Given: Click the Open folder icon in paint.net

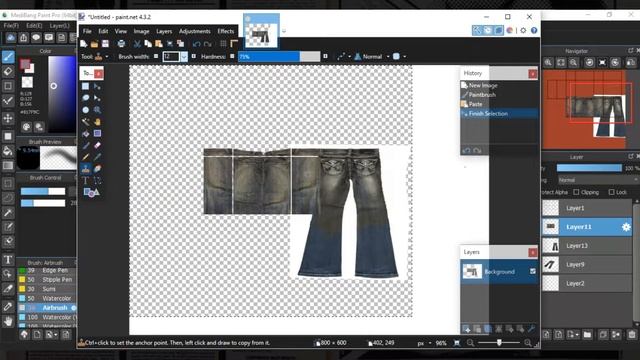Looking at the screenshot, I should pos(94,44).
